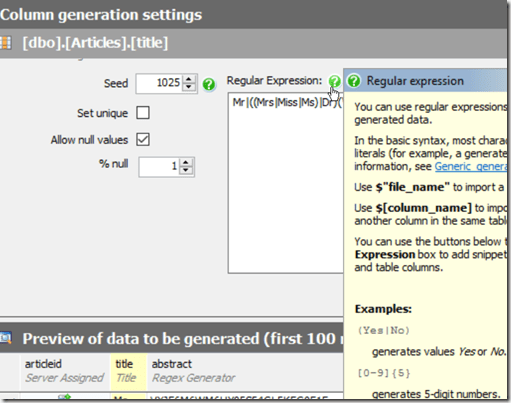Click the preview icon beside Preview of data heading
511x403 pixels.
[6, 338]
